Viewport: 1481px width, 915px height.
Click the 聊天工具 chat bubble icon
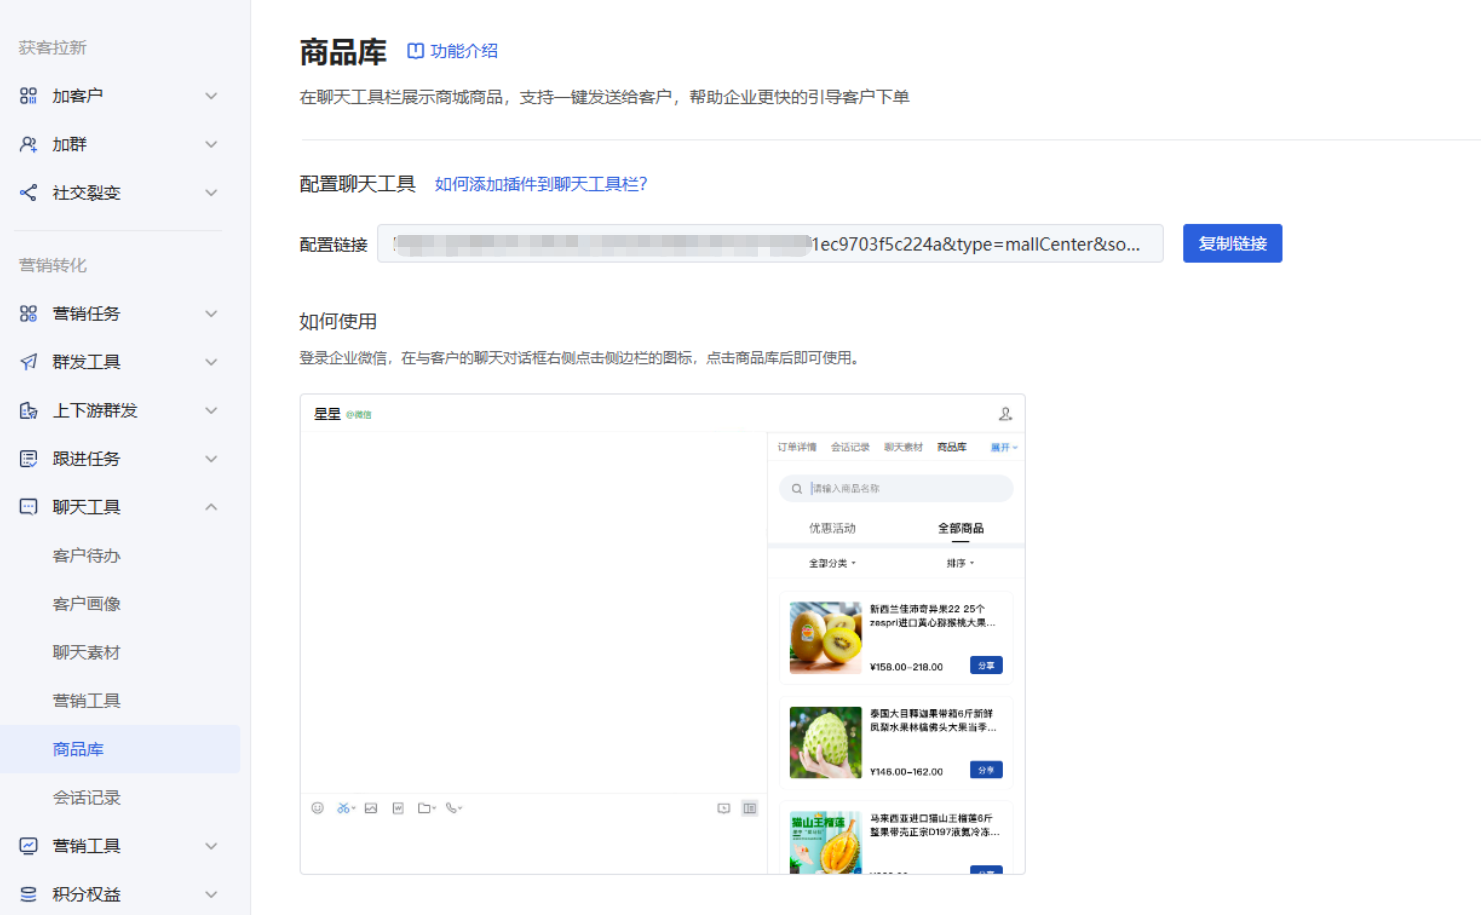28,507
